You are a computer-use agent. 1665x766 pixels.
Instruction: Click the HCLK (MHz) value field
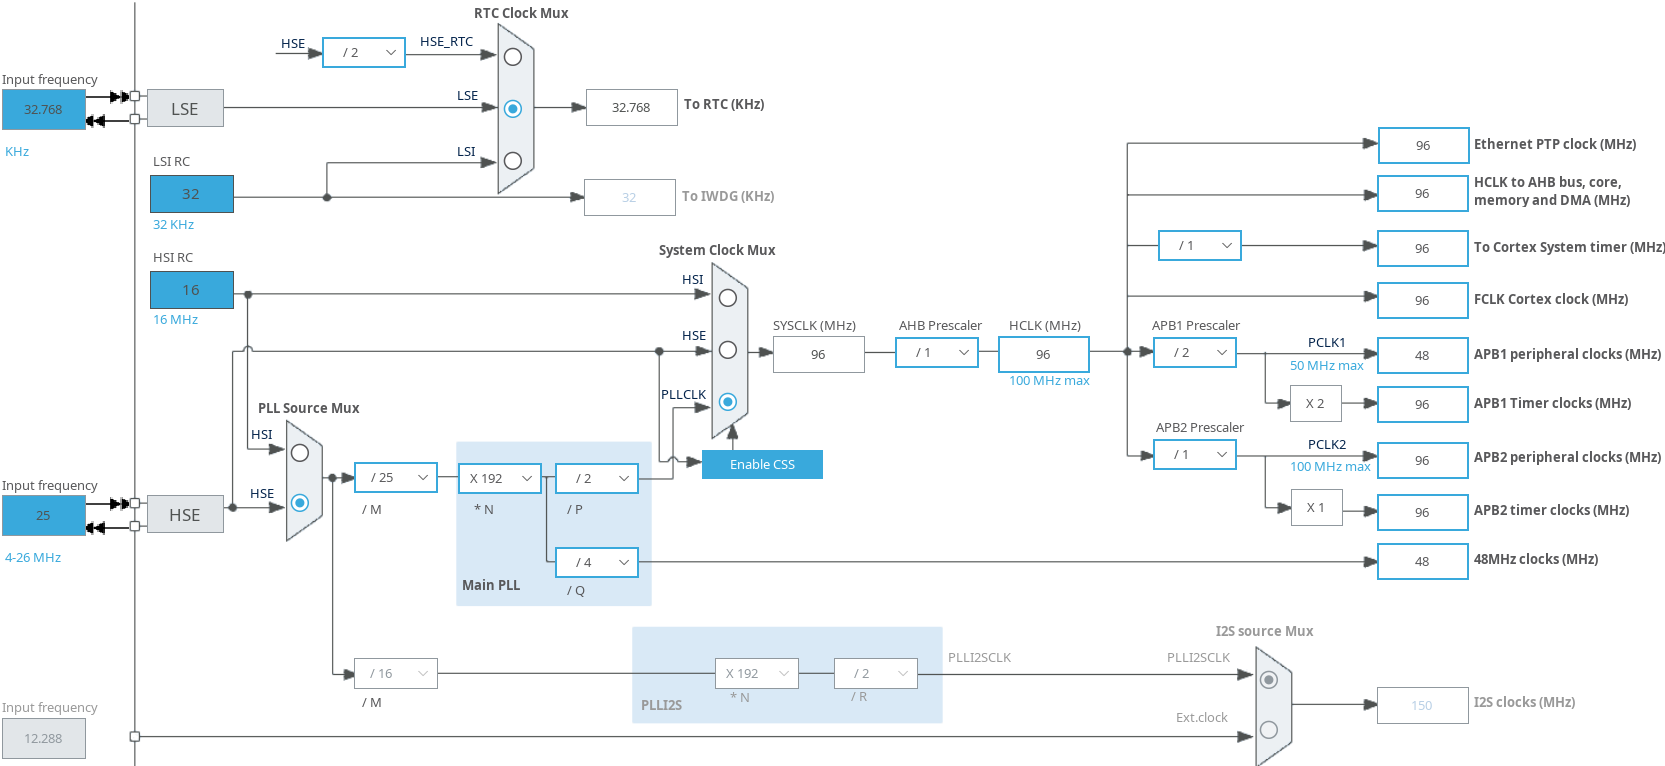coord(1043,355)
